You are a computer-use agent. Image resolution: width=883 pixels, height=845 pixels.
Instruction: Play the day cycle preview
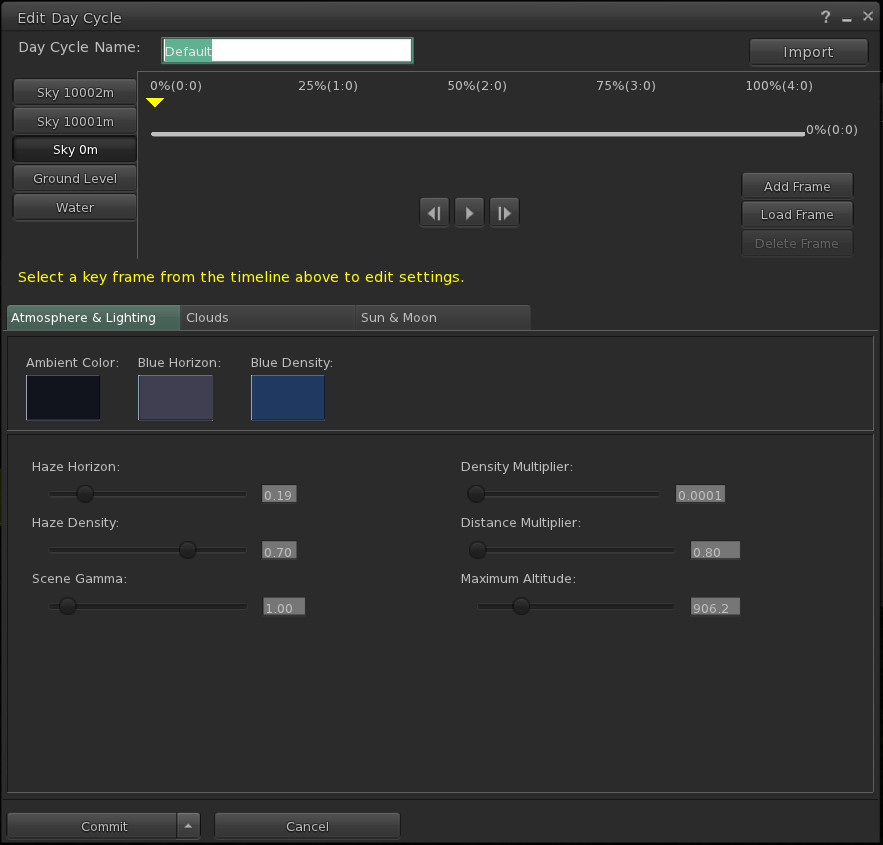tap(469, 213)
